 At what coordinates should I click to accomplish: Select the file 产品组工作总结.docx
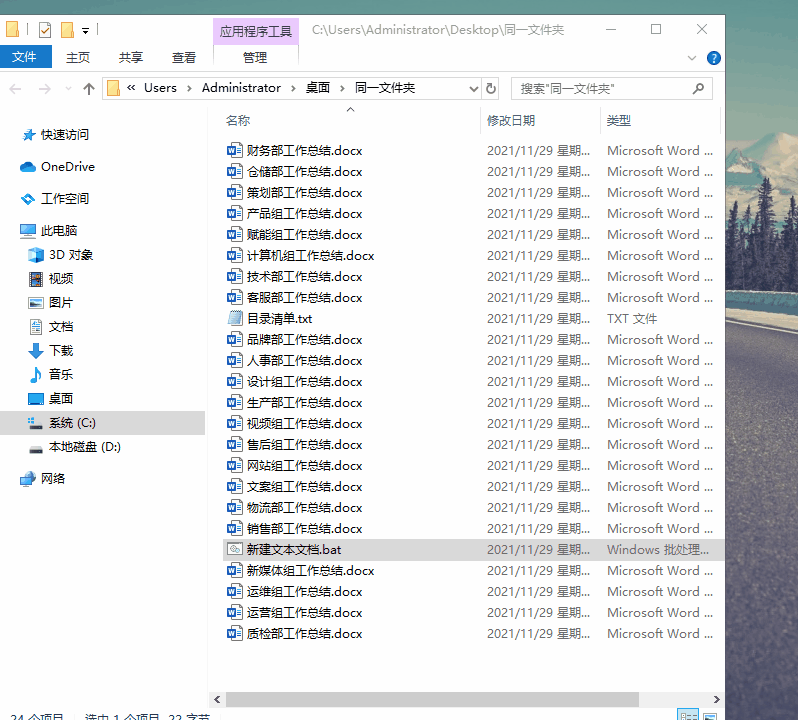pos(304,214)
